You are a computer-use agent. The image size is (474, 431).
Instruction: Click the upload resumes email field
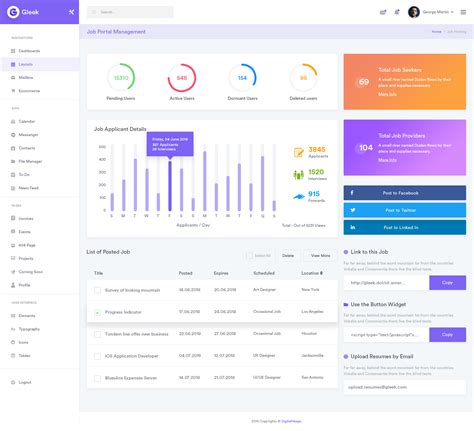point(405,387)
